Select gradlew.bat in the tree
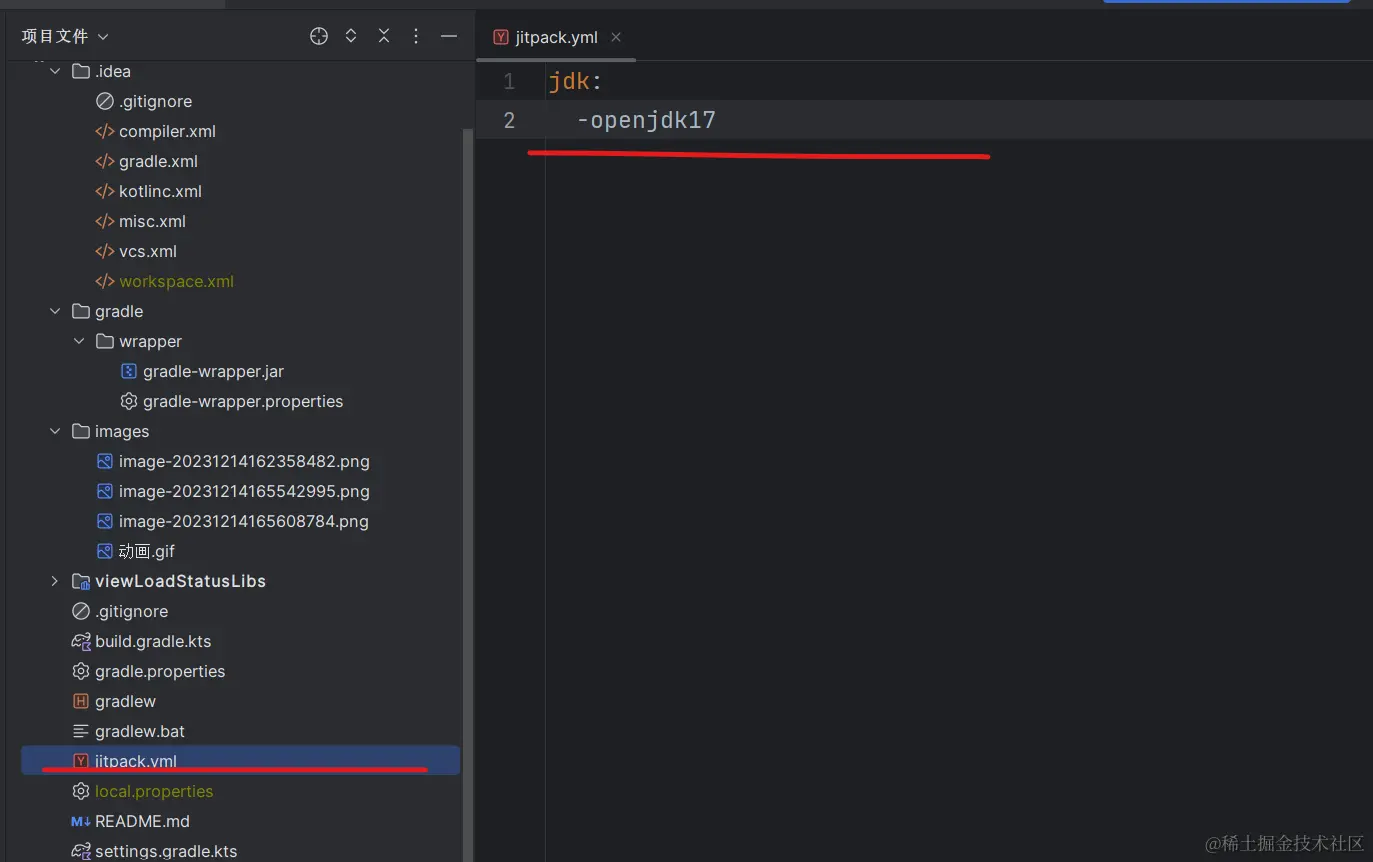This screenshot has width=1373, height=862. (x=140, y=731)
